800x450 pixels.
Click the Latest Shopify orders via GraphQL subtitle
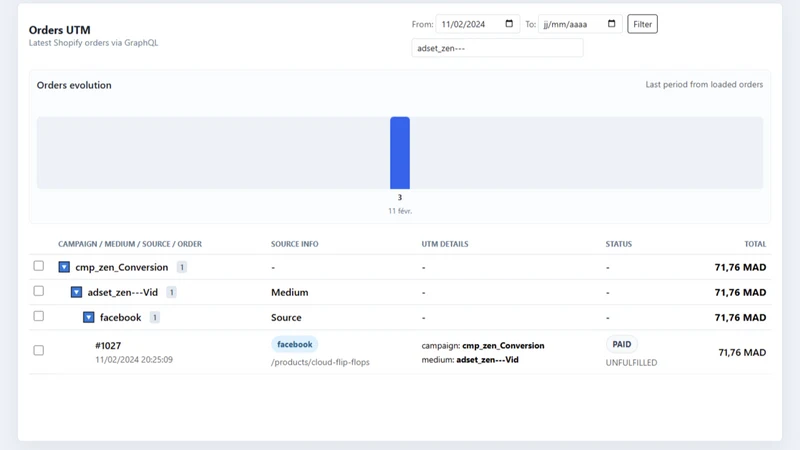93,43
